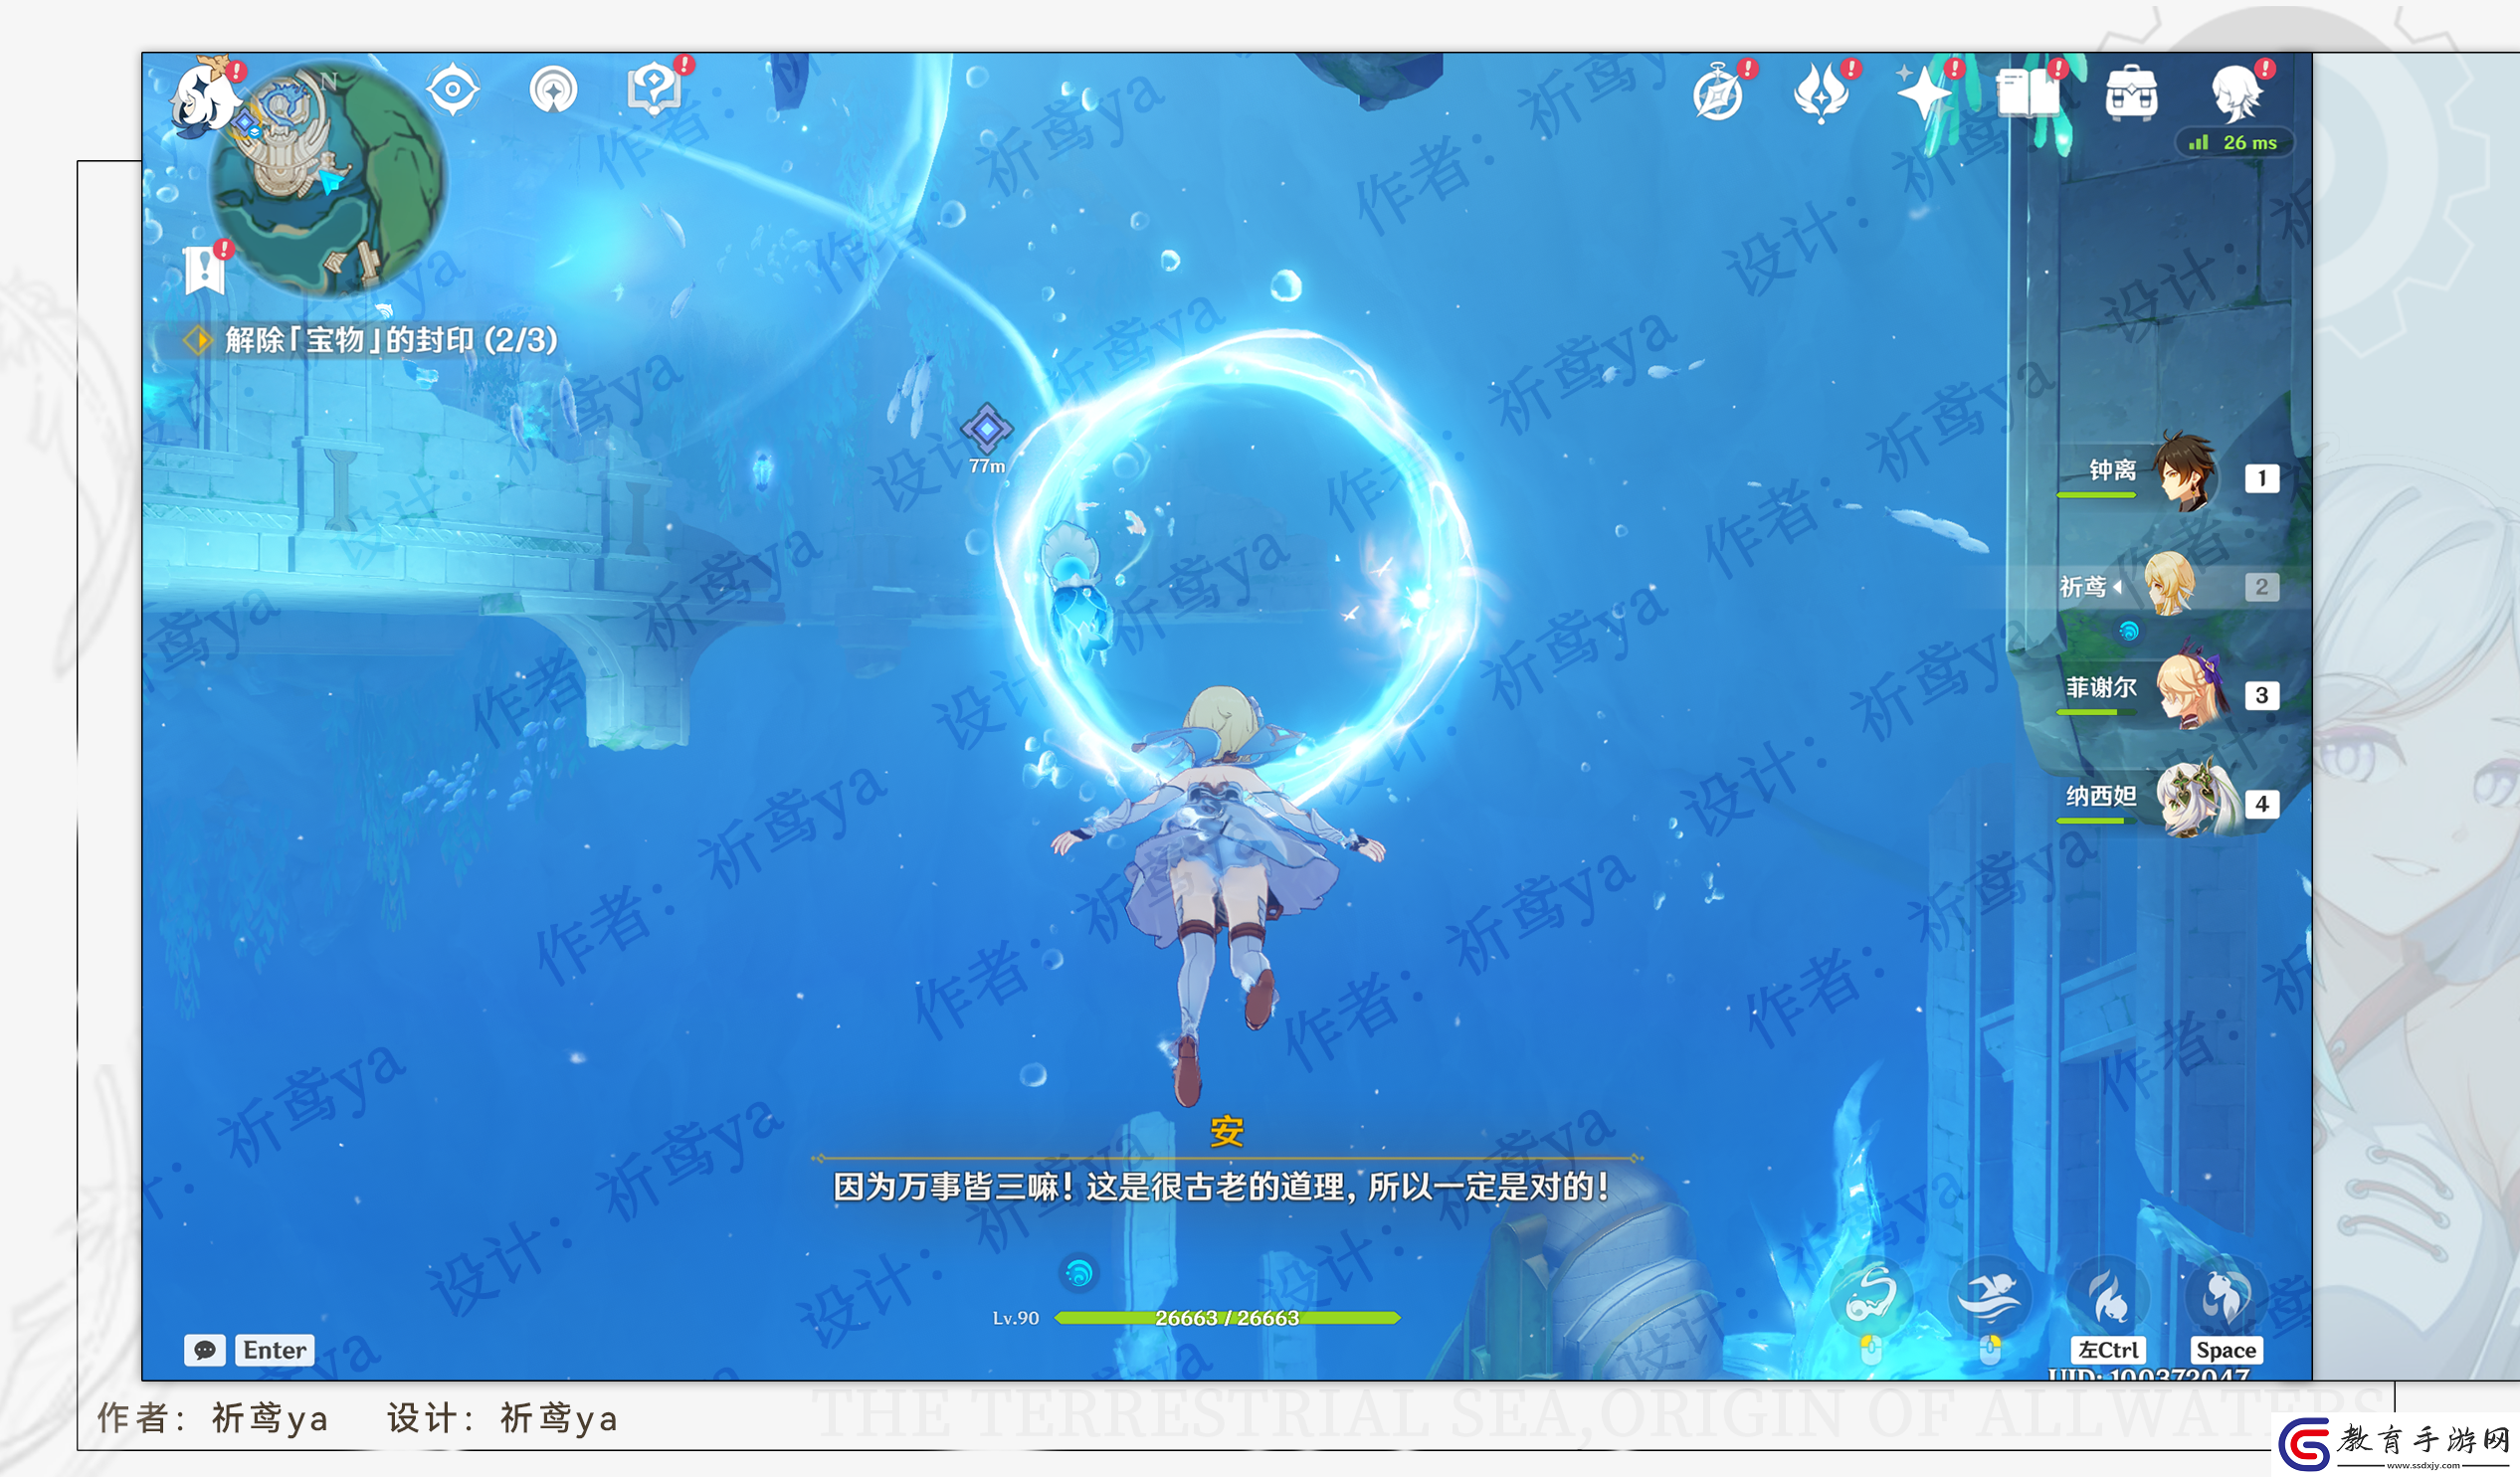Switch to party member 钟离
The height and width of the screenshot is (1477, 2520).
[x=2186, y=472]
